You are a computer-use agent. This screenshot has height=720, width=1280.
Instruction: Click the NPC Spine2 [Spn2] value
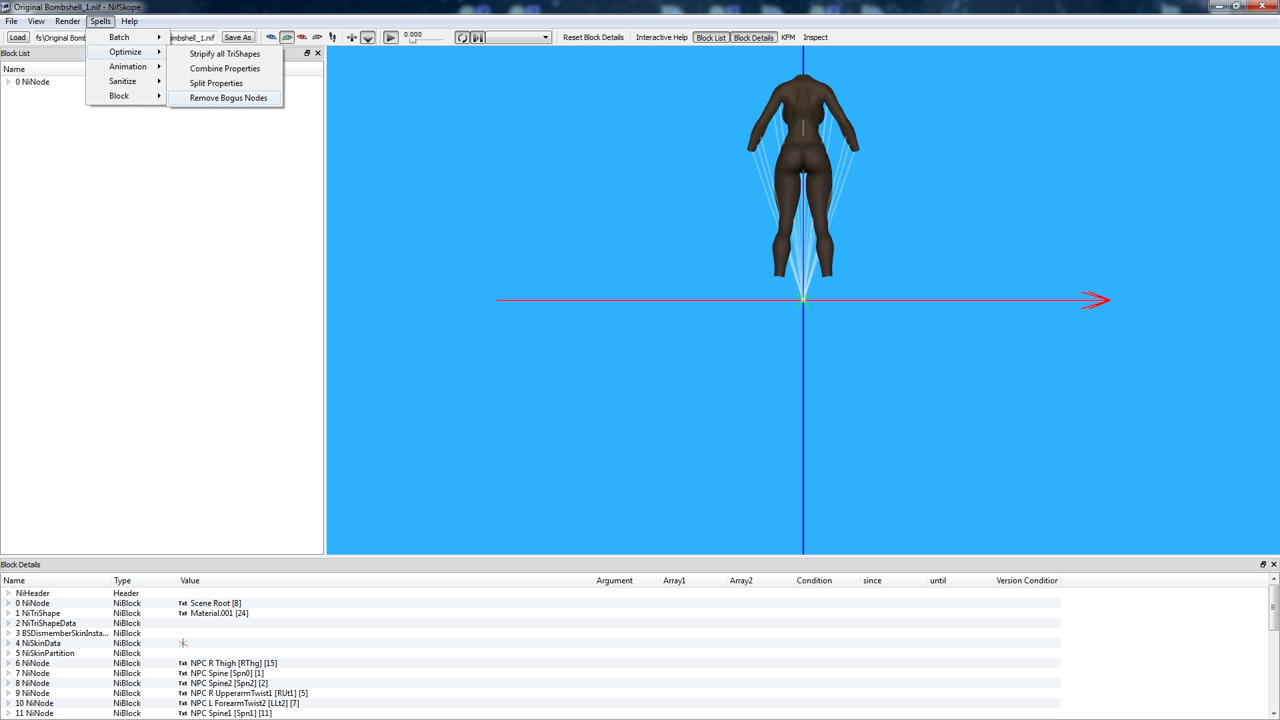click(229, 683)
